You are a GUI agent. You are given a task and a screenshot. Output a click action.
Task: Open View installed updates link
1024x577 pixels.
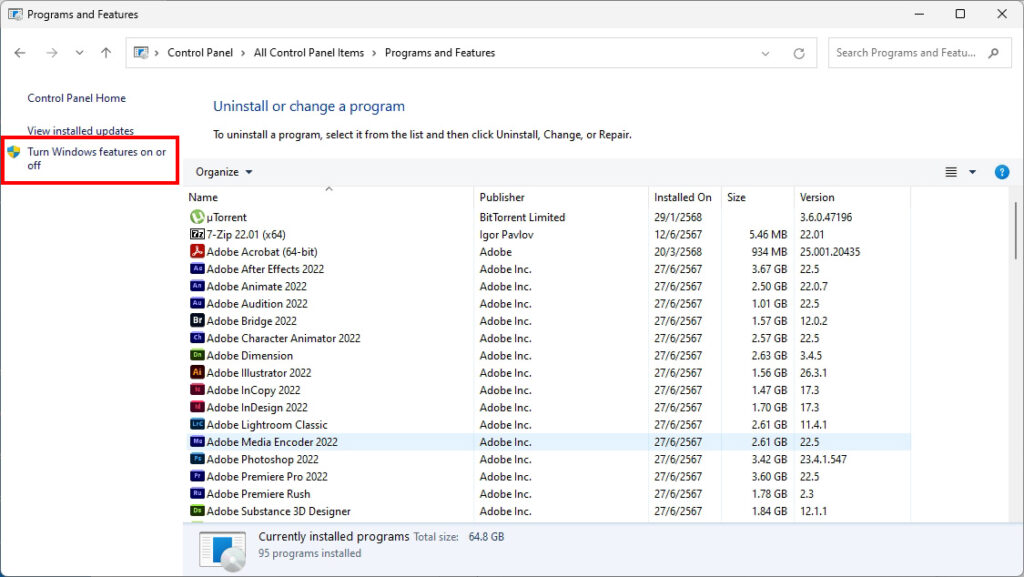point(80,131)
